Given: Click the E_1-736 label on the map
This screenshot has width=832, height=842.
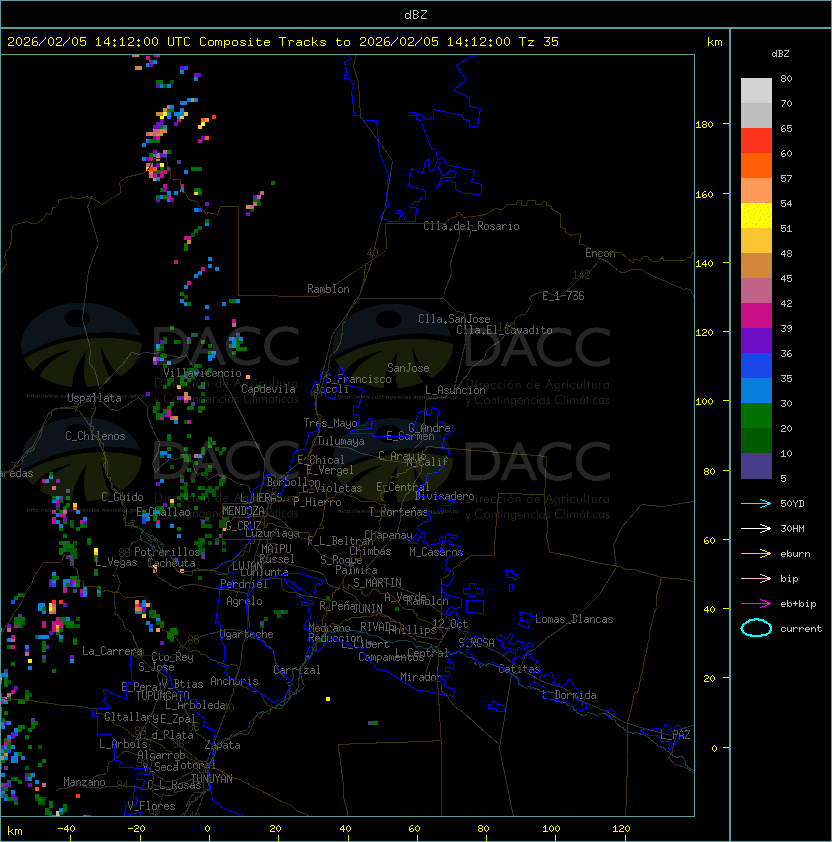Looking at the screenshot, I should 563,296.
